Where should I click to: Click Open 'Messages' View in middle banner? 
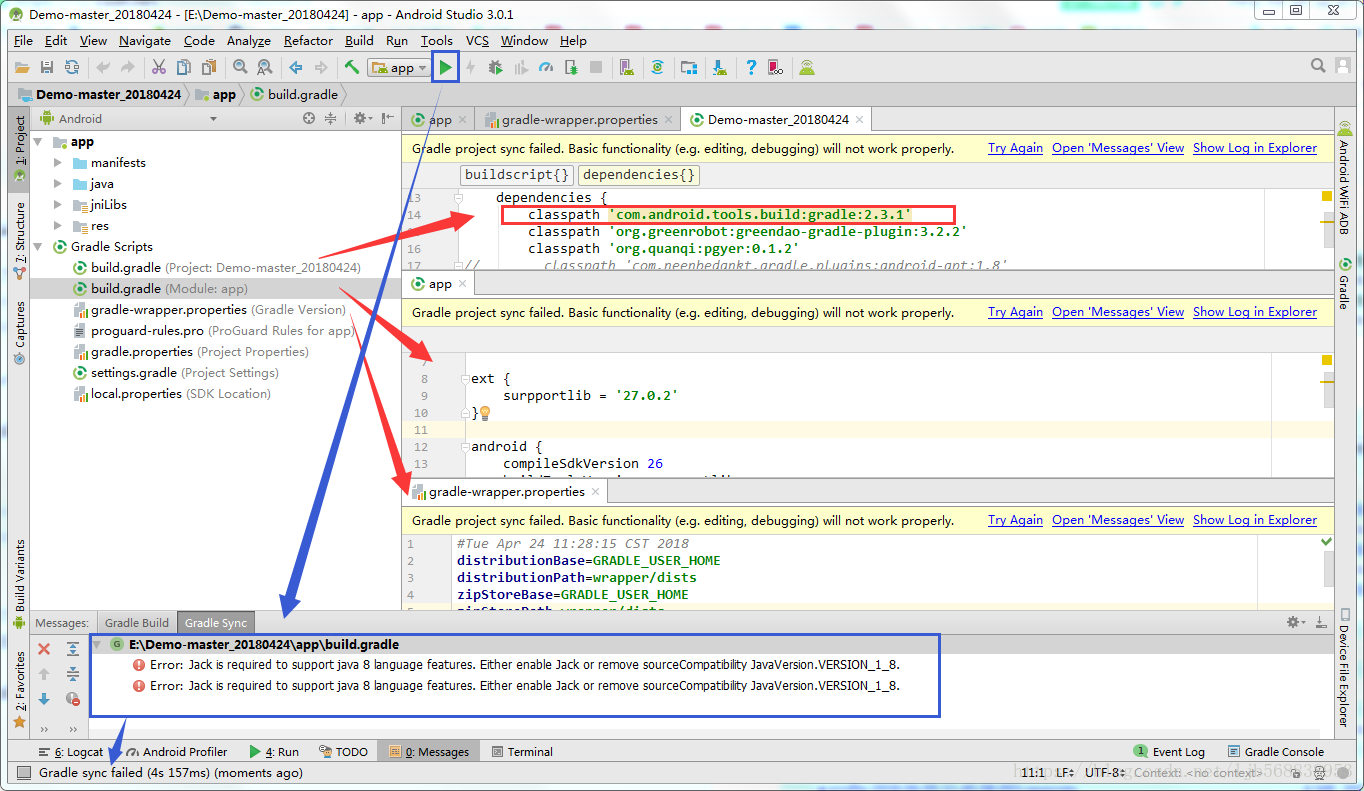coord(1118,312)
